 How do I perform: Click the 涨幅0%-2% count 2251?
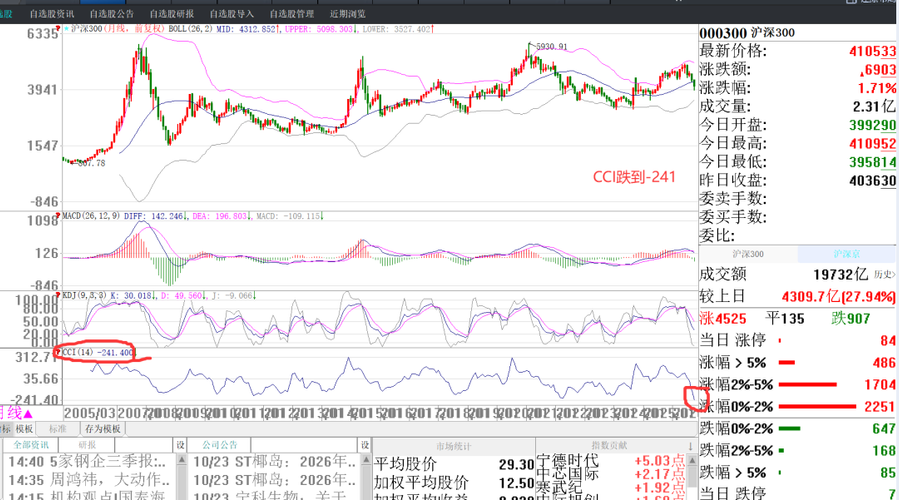click(880, 407)
